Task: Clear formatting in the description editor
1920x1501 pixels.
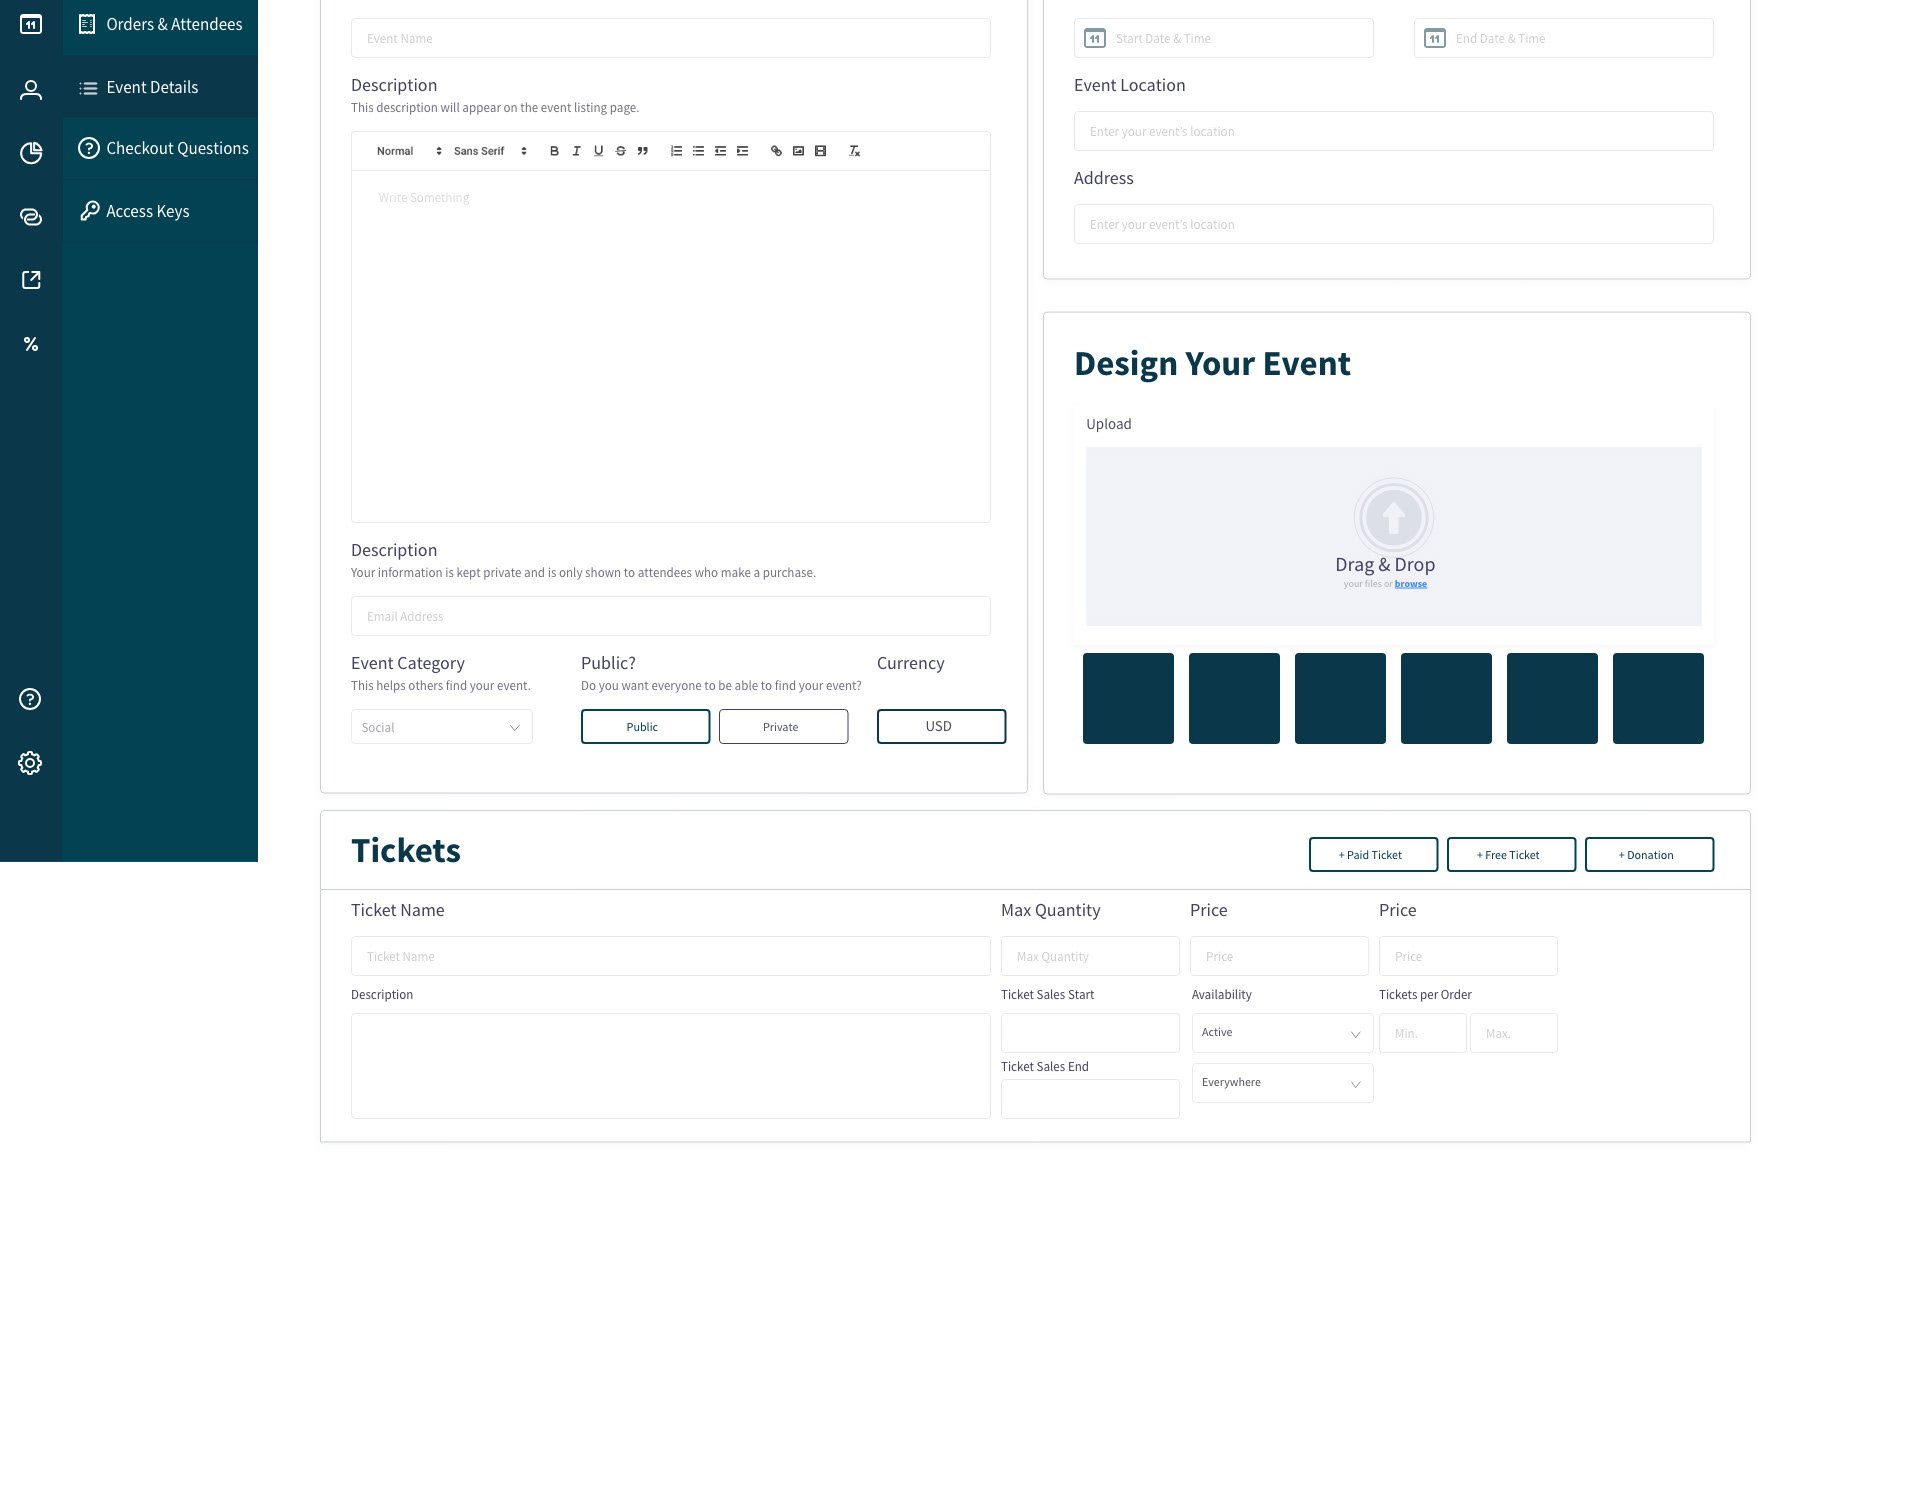Action: (x=854, y=151)
